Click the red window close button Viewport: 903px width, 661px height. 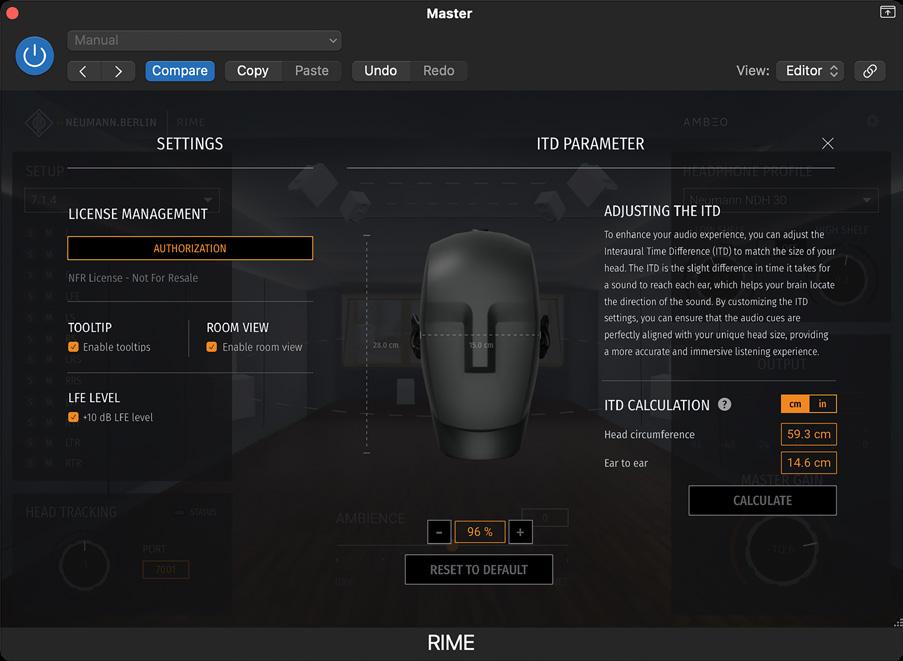(x=12, y=13)
